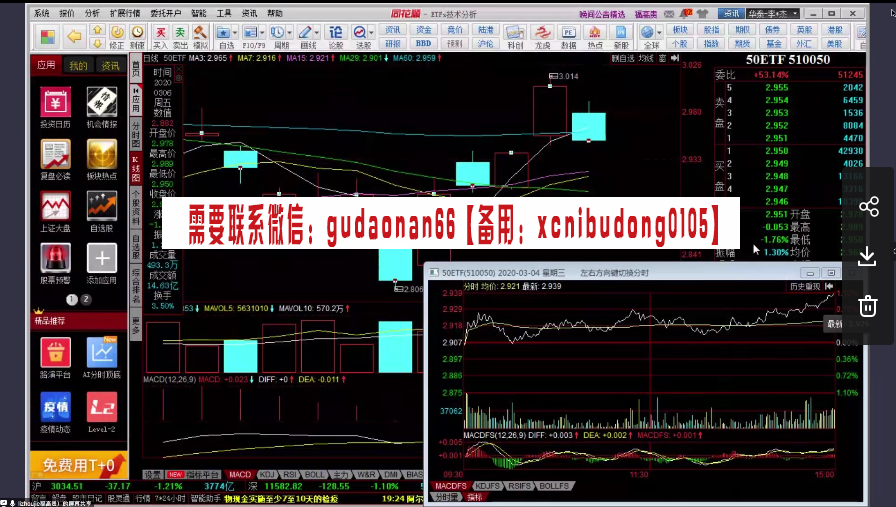
Task: Select the BOLL indicator tab
Action: coord(314,474)
